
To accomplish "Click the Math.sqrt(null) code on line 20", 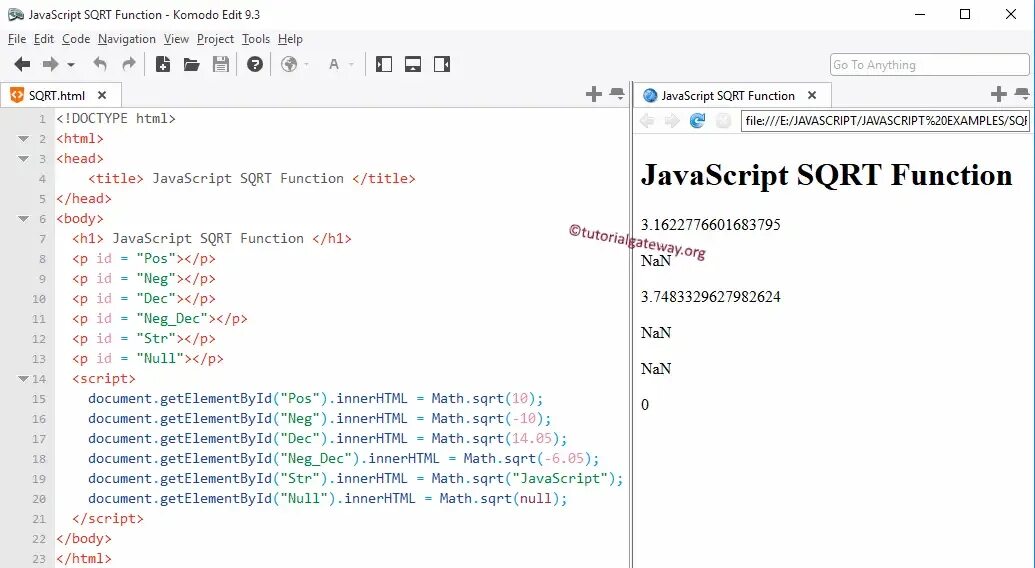I will point(503,498).
